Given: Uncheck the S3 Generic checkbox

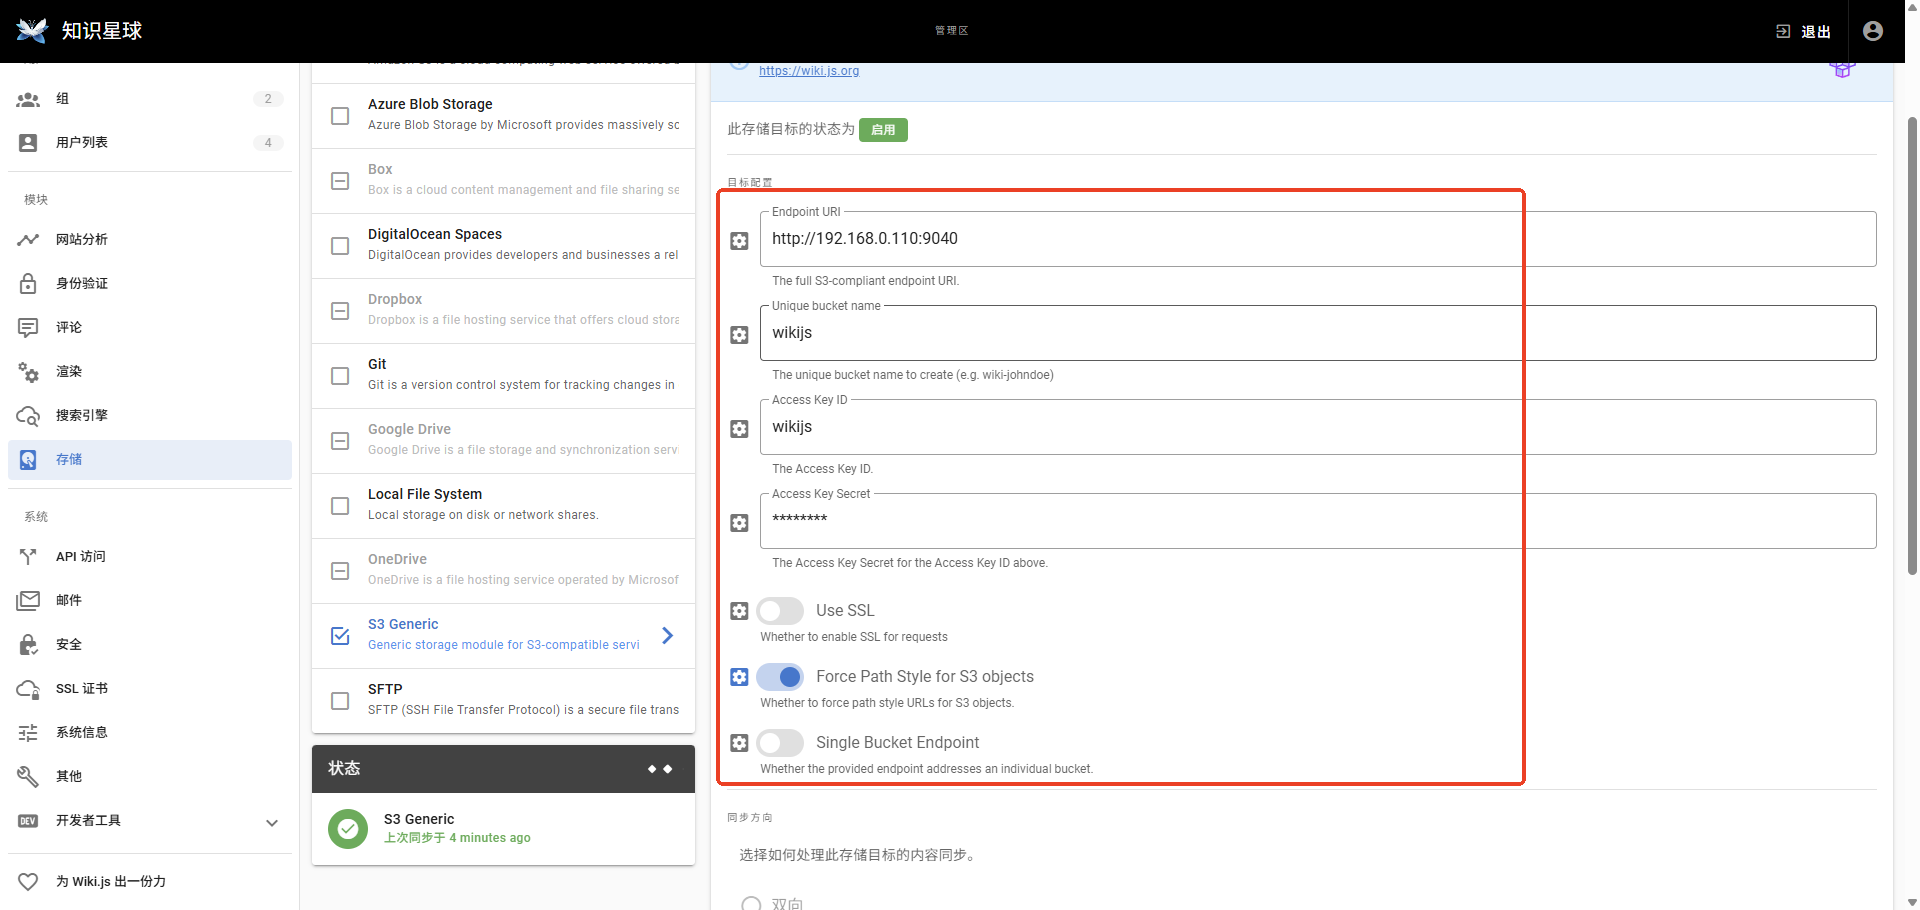Looking at the screenshot, I should [x=340, y=636].
